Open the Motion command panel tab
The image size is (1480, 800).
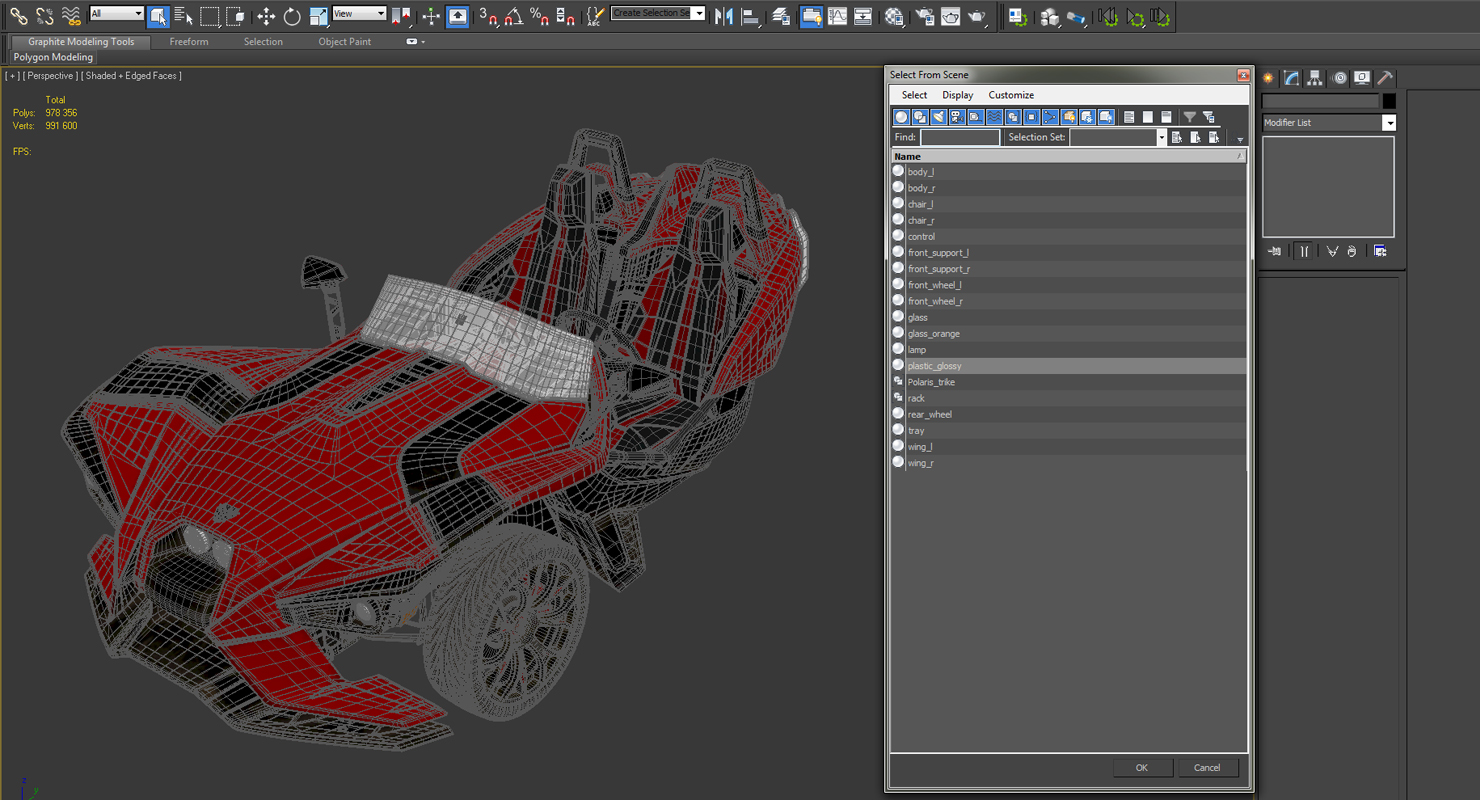coord(1338,78)
